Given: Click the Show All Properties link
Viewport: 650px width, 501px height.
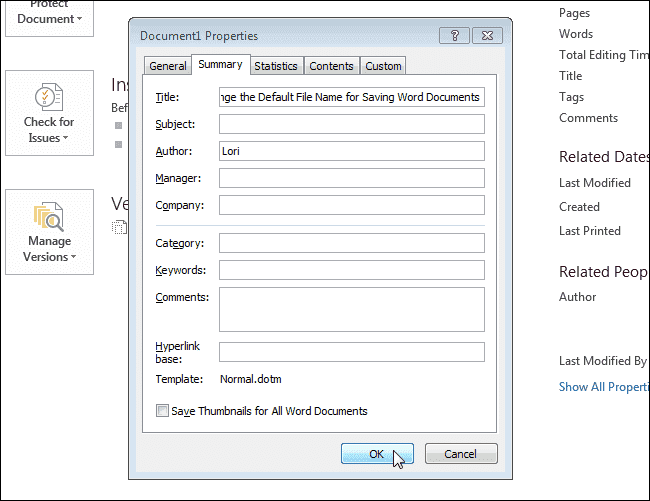Looking at the screenshot, I should tap(603, 386).
